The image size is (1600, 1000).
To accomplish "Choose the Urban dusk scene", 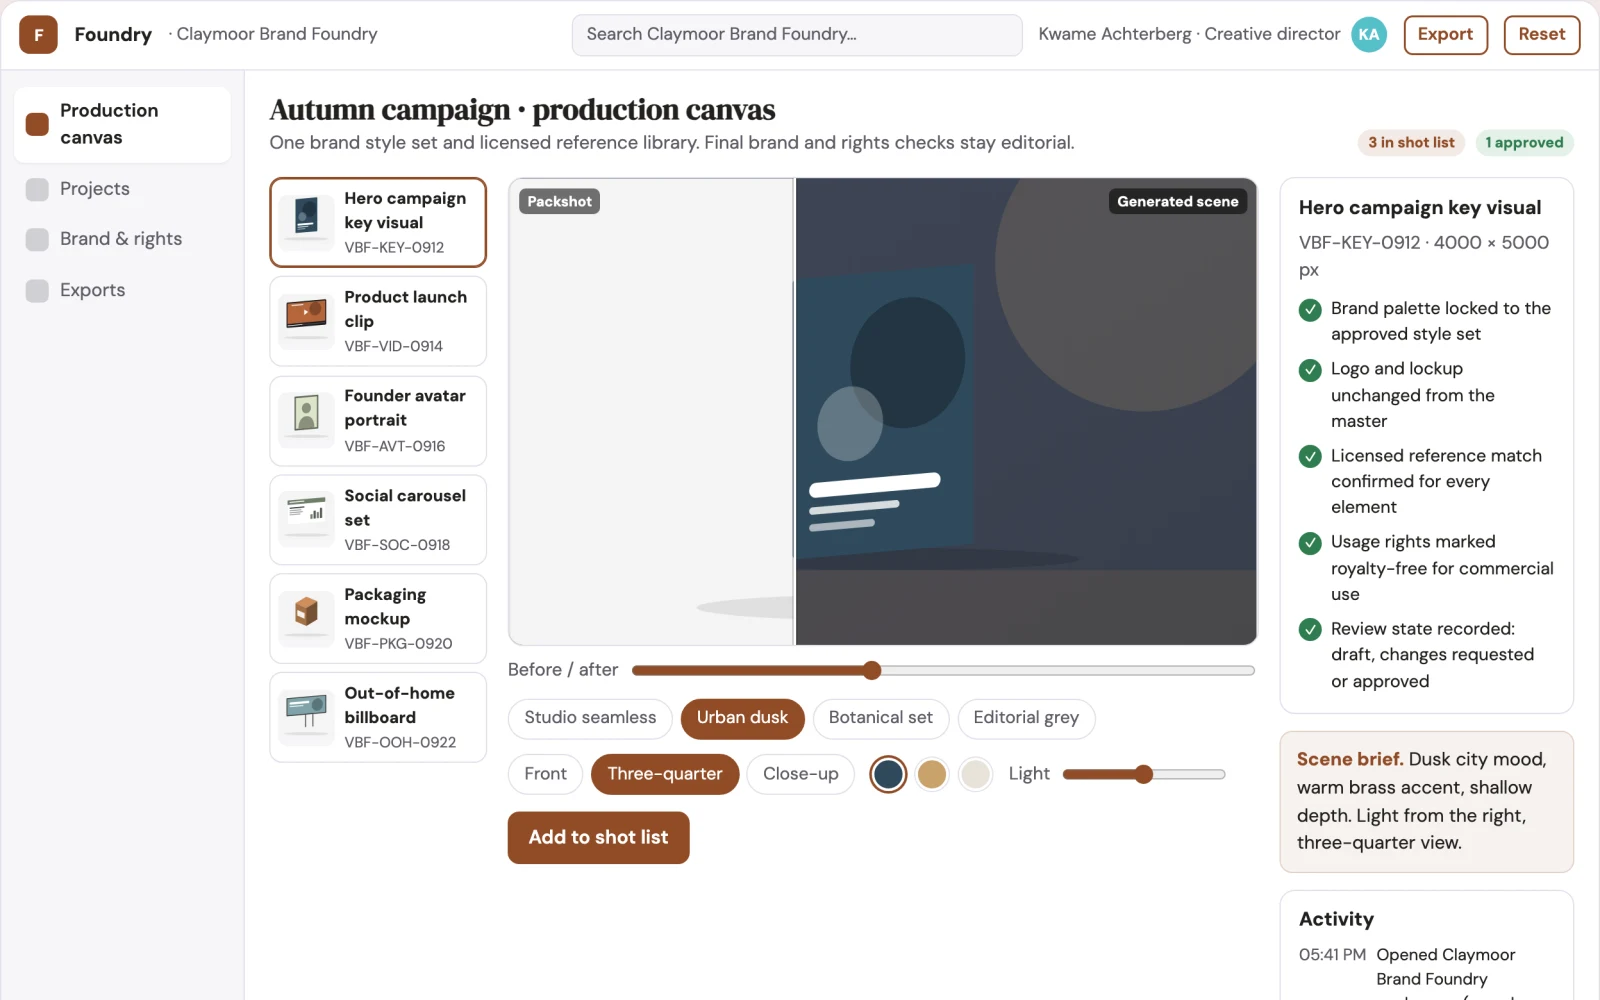I will 742,718.
